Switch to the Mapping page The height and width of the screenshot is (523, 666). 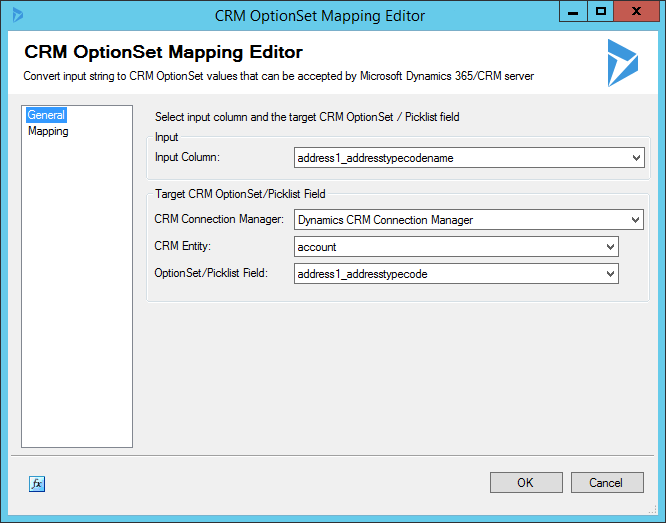point(48,131)
